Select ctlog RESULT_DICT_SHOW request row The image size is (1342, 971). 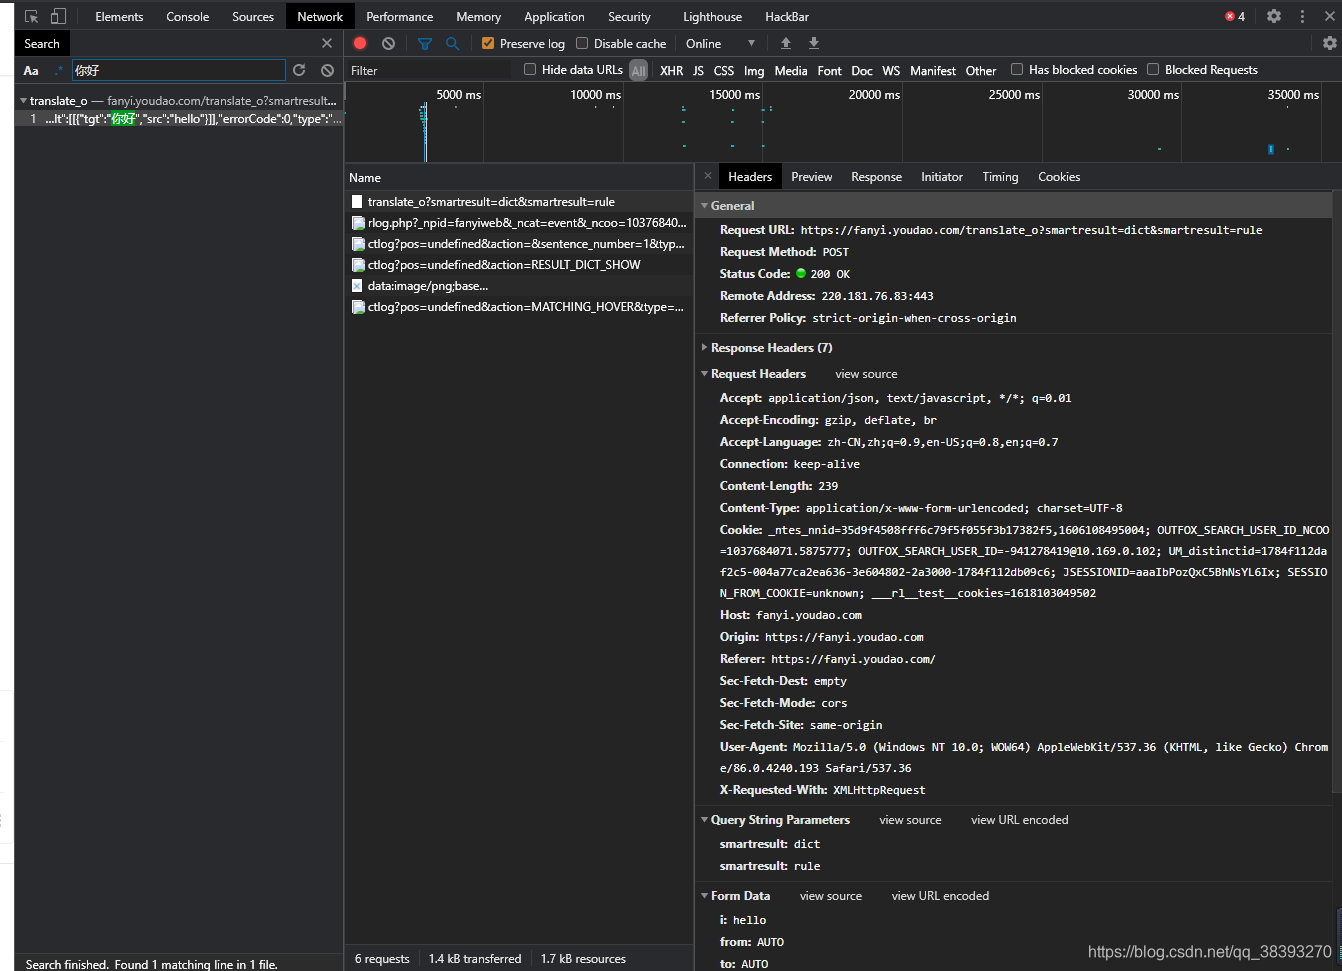[519, 264]
